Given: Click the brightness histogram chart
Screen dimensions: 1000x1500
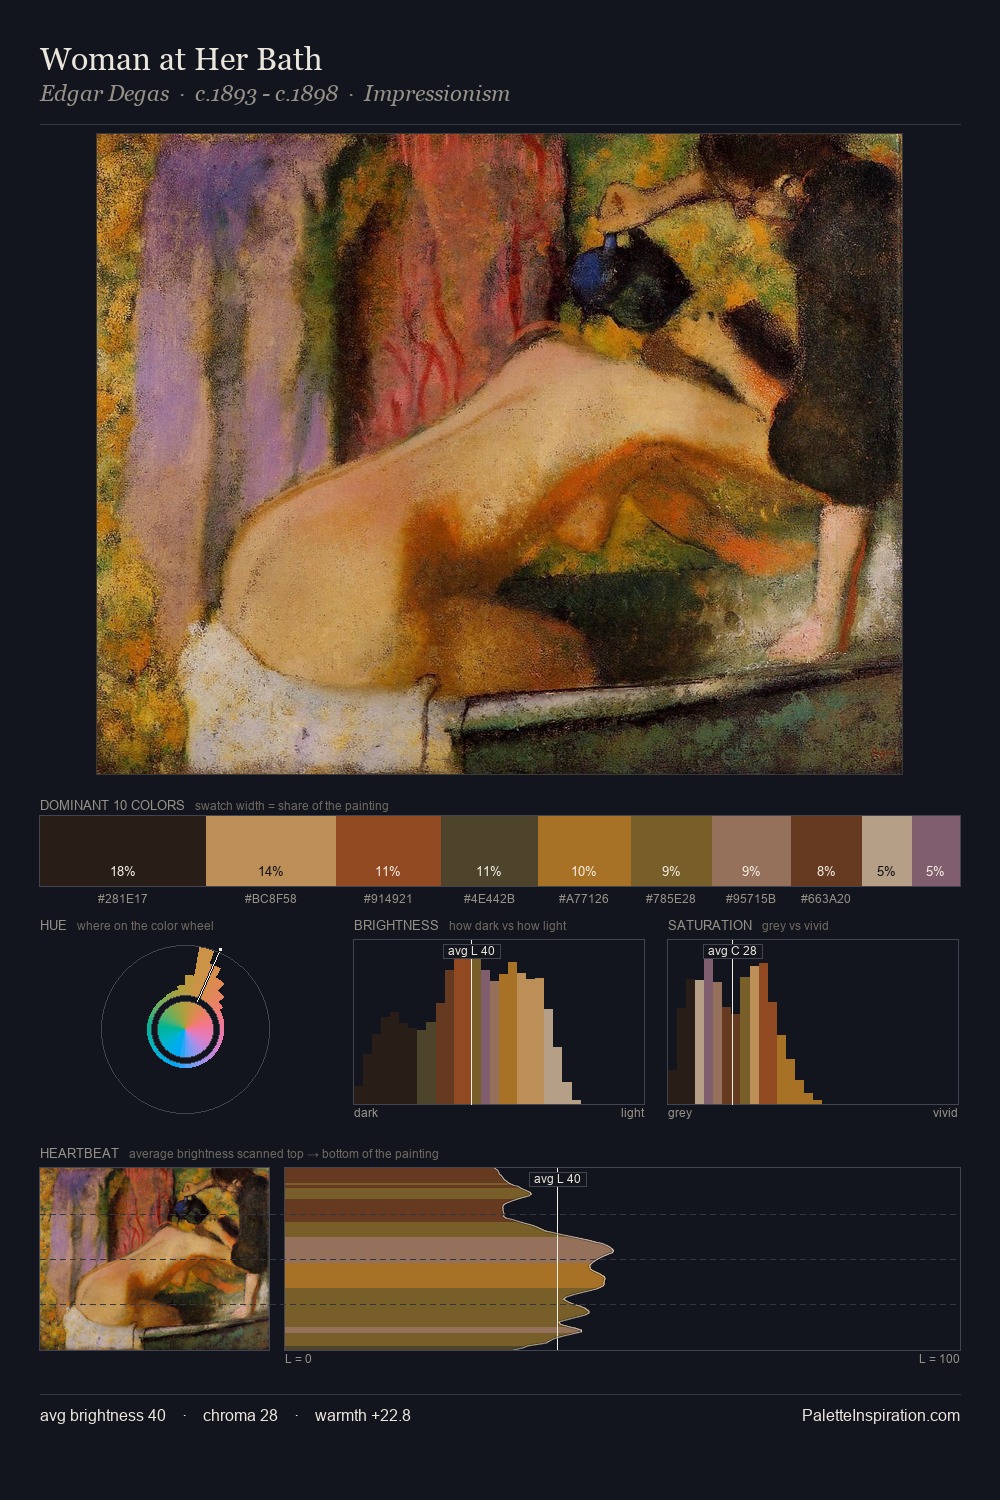Looking at the screenshot, I should point(499,1022).
